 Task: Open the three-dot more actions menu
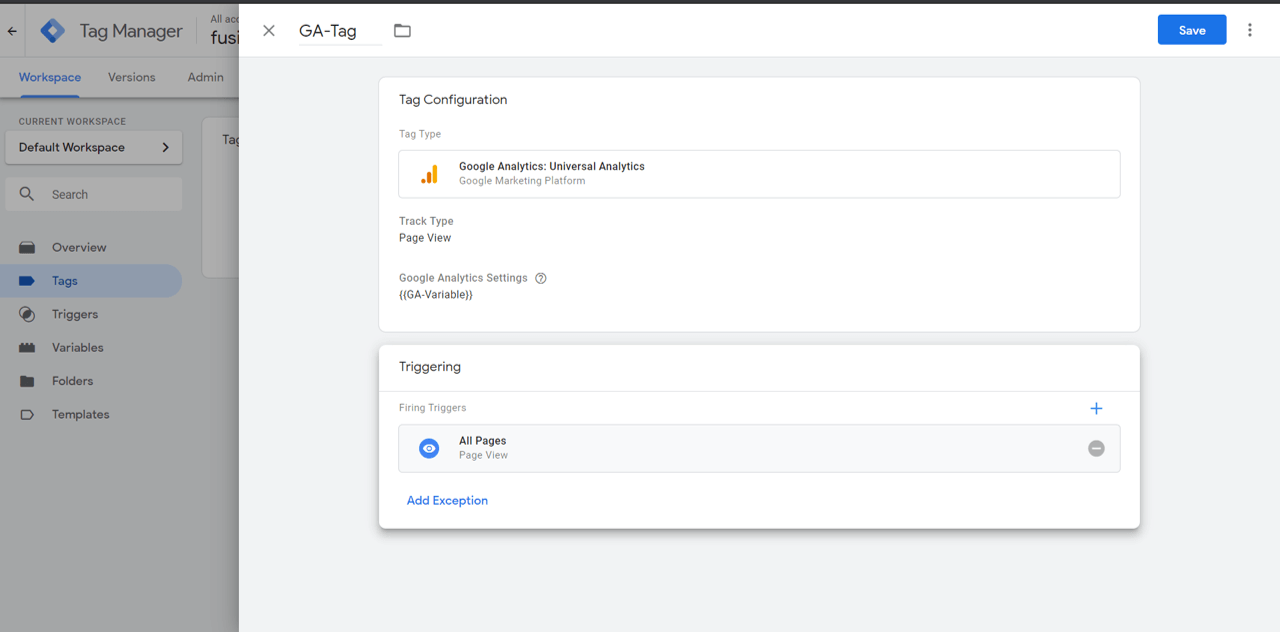(x=1250, y=30)
